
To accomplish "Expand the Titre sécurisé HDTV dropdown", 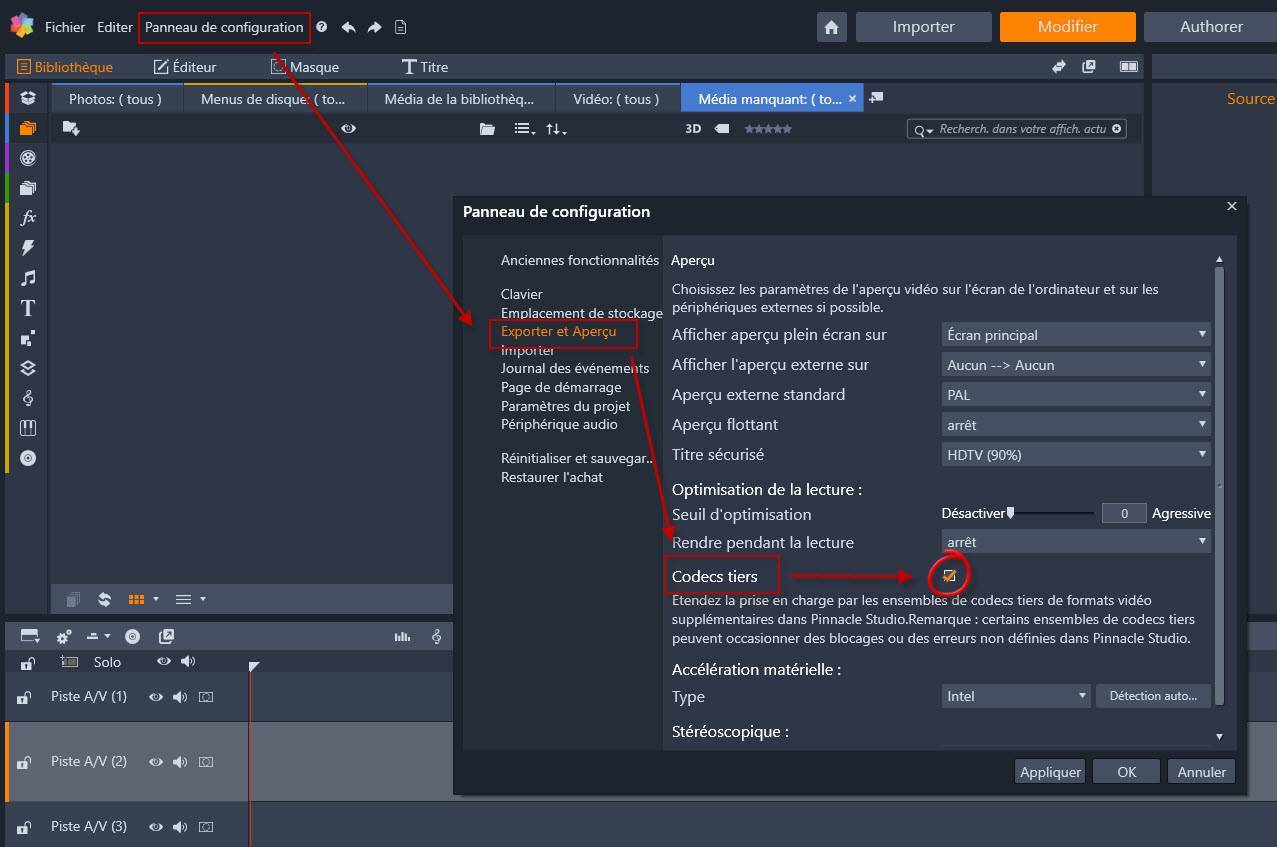I will coord(1076,455).
